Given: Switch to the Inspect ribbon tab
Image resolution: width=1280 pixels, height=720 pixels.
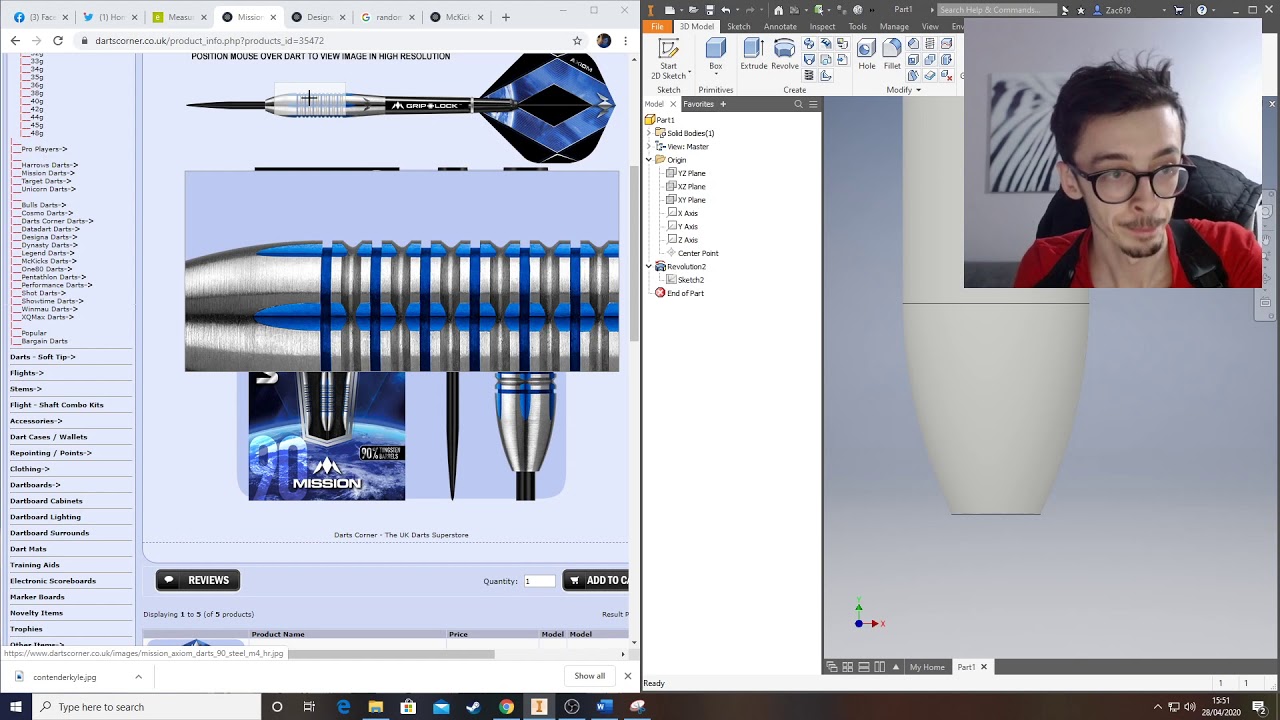Looking at the screenshot, I should [822, 27].
